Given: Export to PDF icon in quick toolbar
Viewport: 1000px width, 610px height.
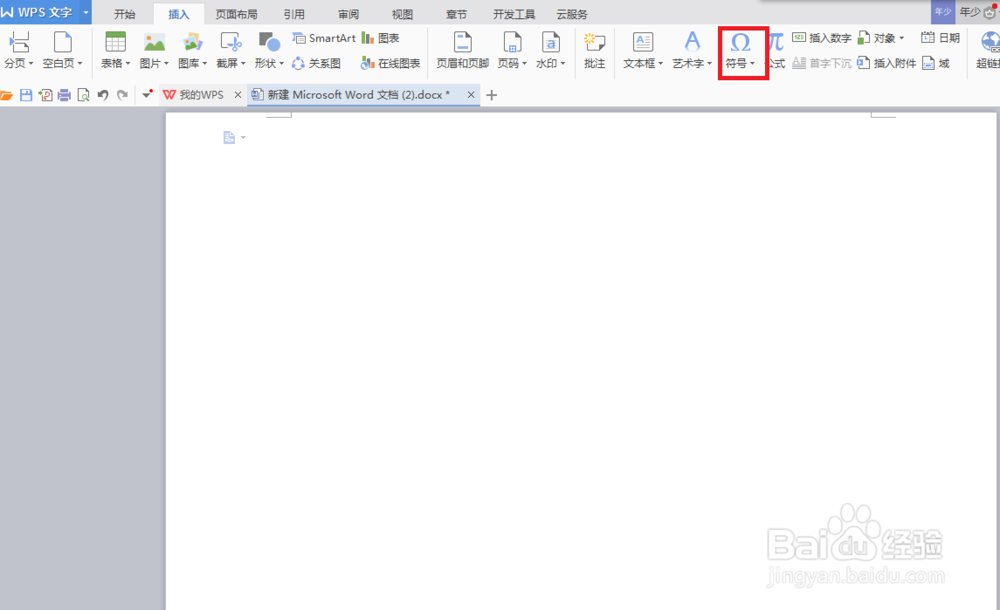Looking at the screenshot, I should click(x=45, y=95).
